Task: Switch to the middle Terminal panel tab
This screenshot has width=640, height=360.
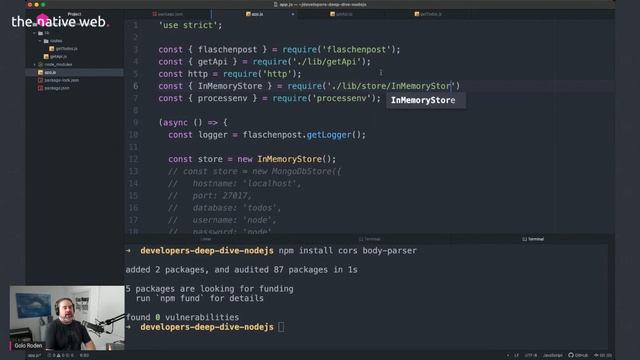Action: [x=370, y=239]
